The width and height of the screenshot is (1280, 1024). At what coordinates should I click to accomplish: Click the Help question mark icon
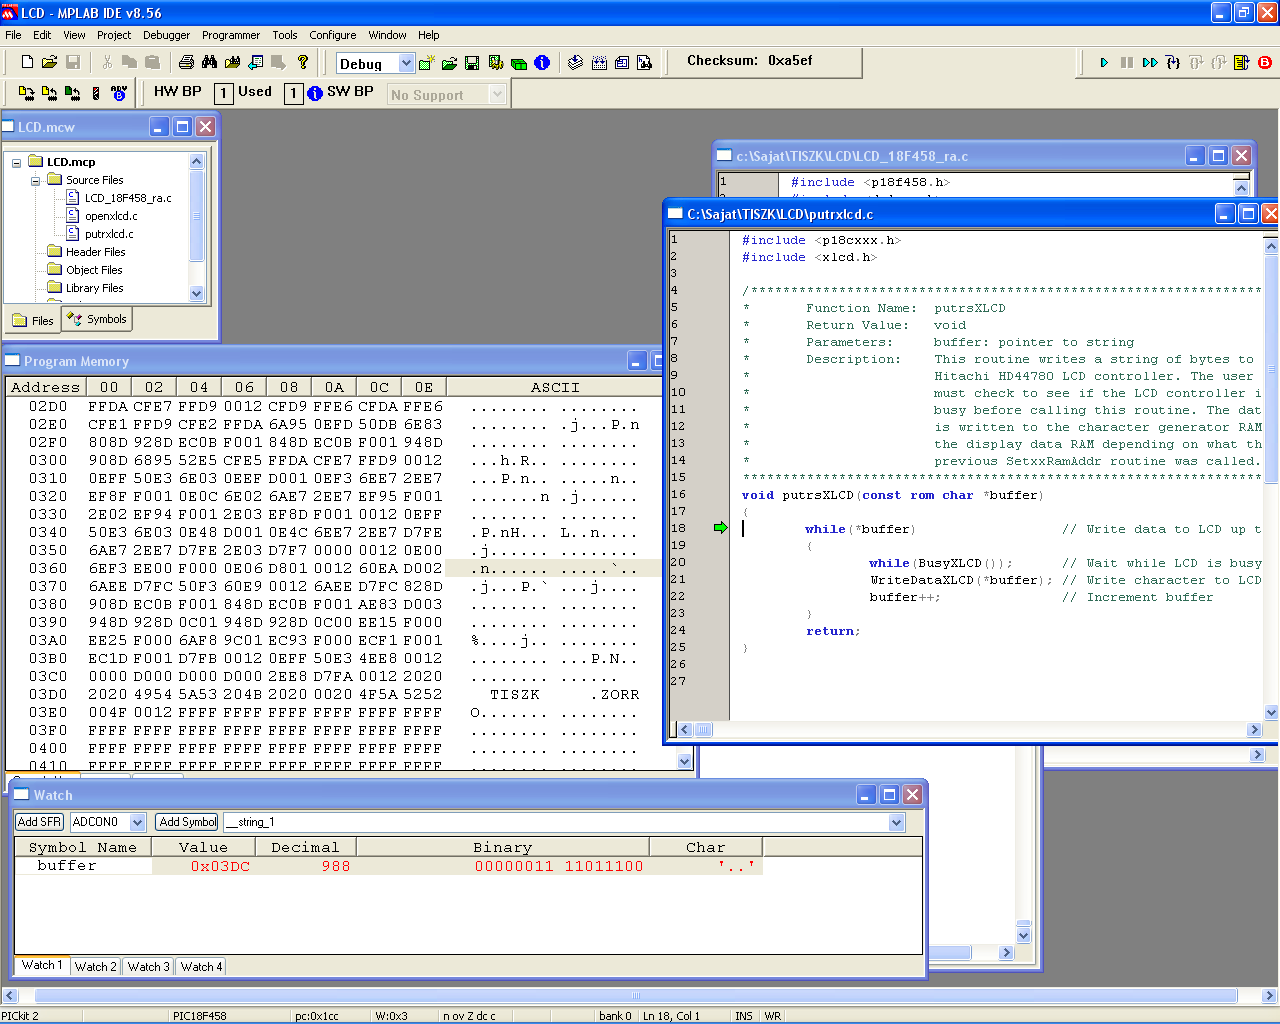(303, 62)
